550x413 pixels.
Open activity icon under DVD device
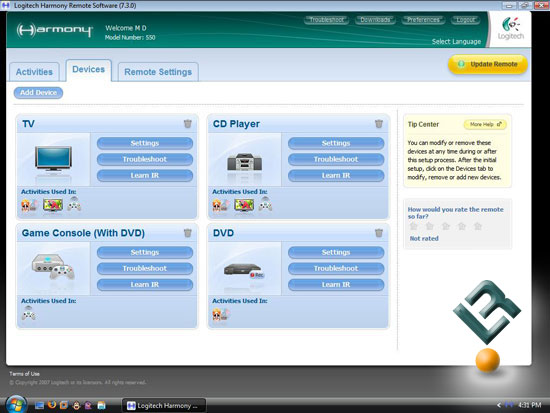tap(220, 314)
